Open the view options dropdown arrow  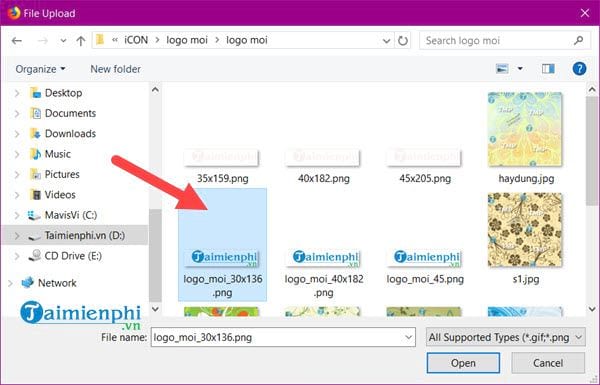click(x=520, y=69)
